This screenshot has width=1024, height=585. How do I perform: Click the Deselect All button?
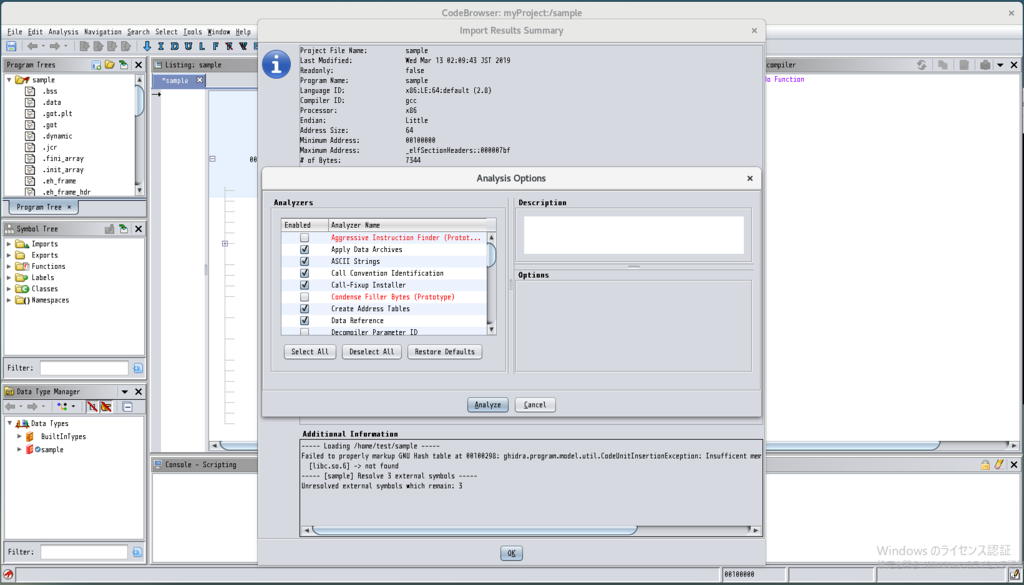(372, 352)
